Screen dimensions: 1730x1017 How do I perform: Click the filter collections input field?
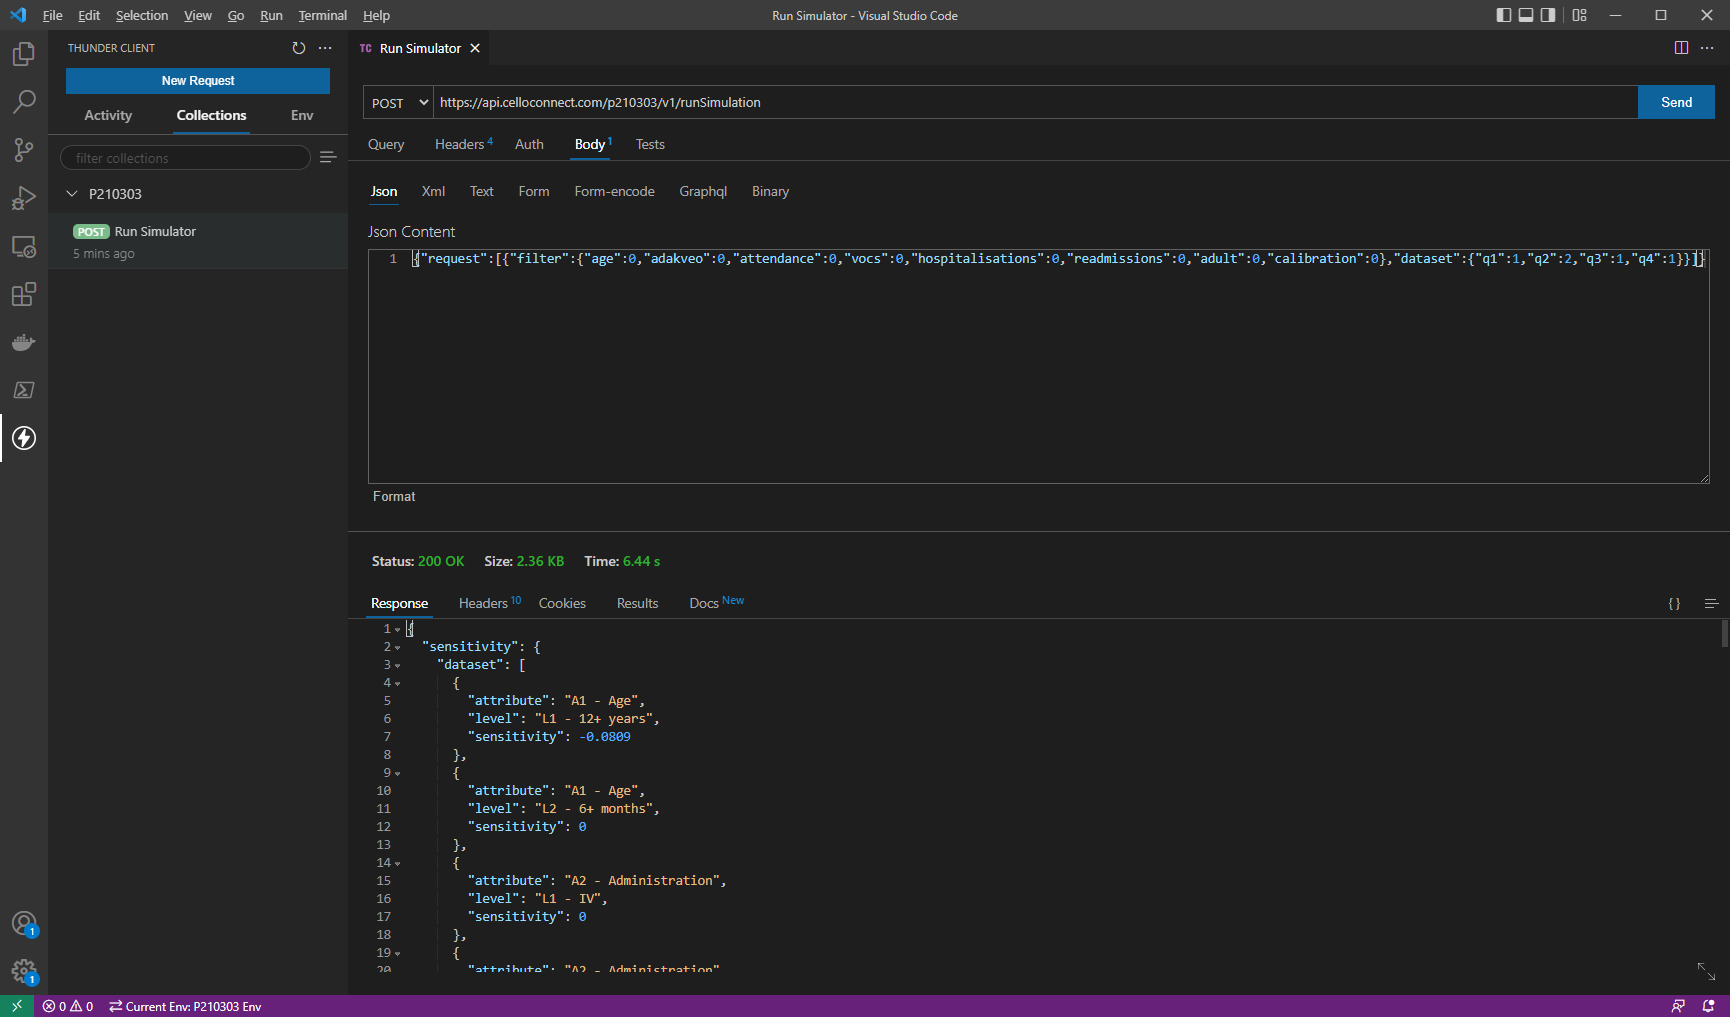185,157
